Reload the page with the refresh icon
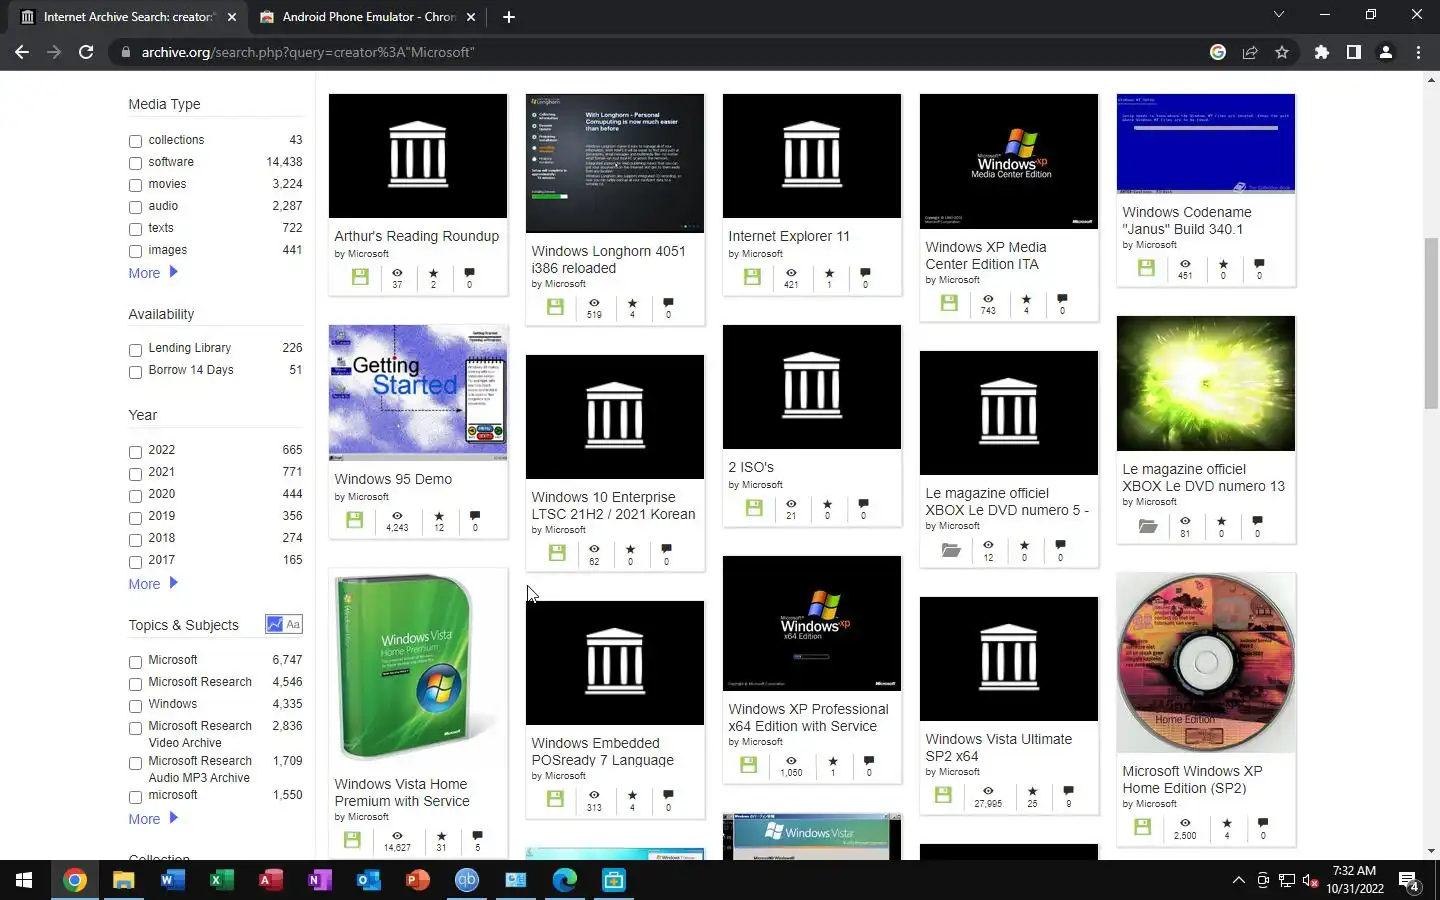The width and height of the screenshot is (1440, 900). [86, 52]
